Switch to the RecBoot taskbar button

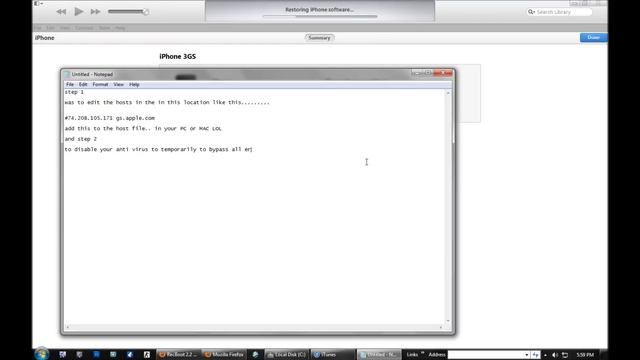click(179, 355)
